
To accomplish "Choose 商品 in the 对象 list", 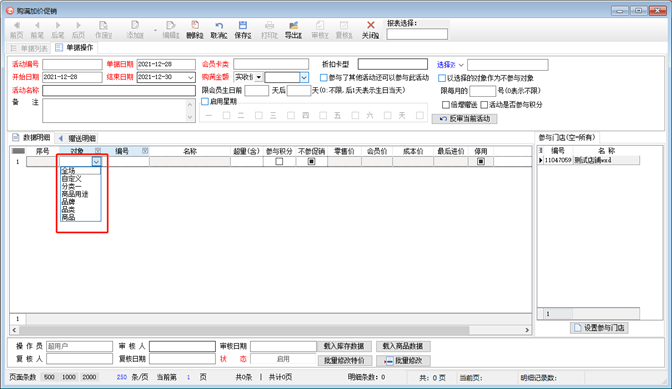I will click(80, 217).
